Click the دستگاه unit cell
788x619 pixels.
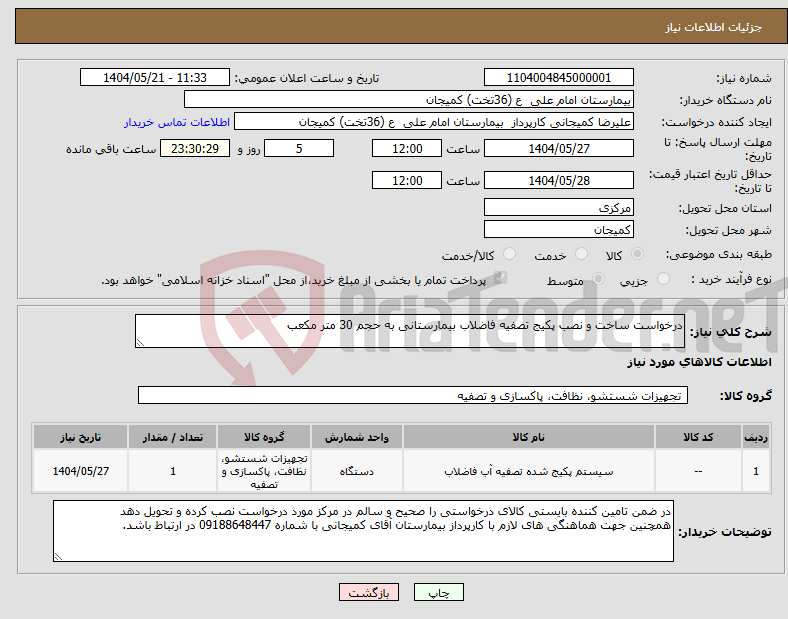[356, 471]
